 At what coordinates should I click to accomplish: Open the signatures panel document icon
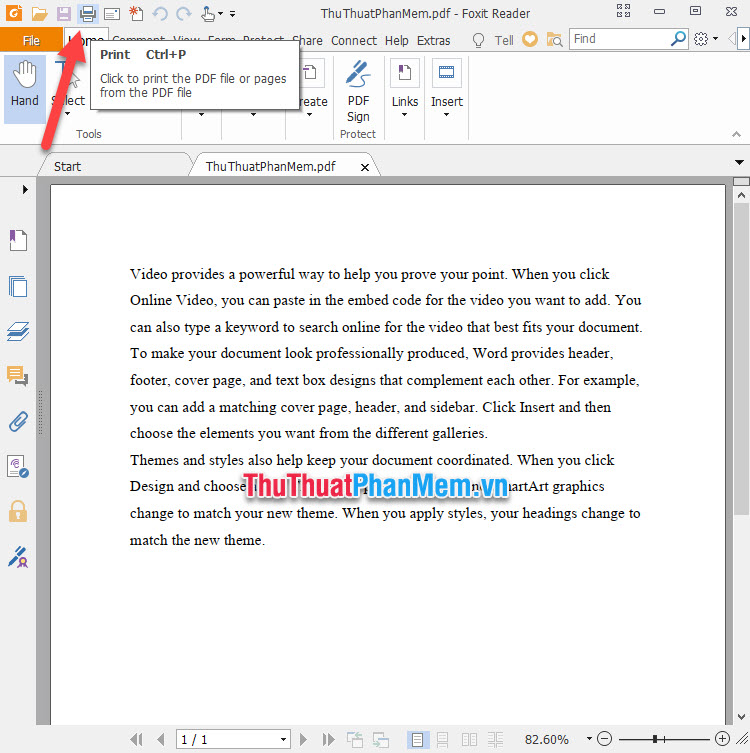click(x=18, y=467)
